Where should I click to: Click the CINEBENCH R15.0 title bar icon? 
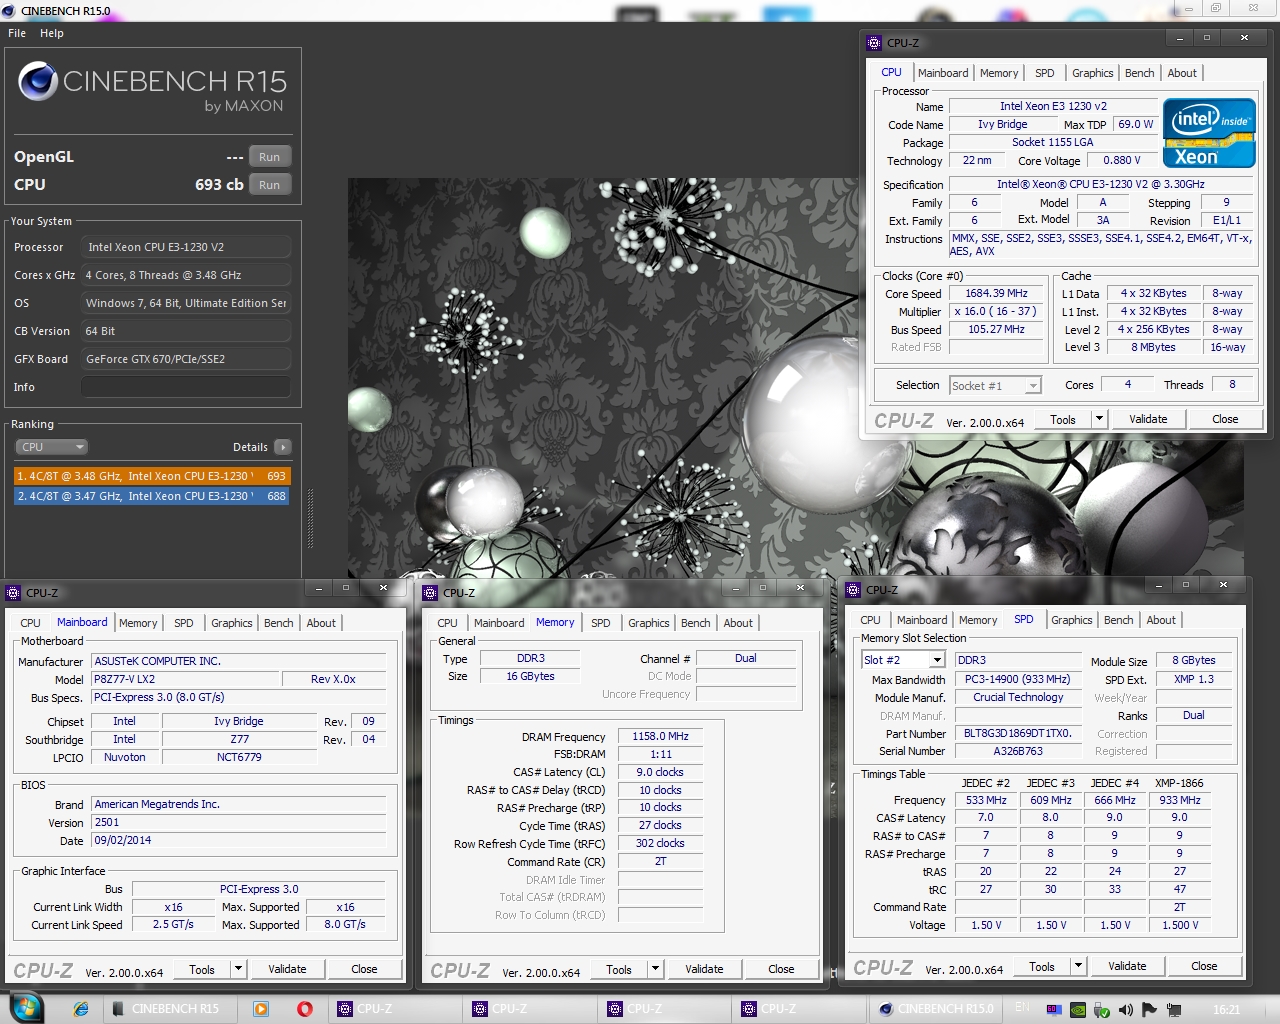click(9, 10)
